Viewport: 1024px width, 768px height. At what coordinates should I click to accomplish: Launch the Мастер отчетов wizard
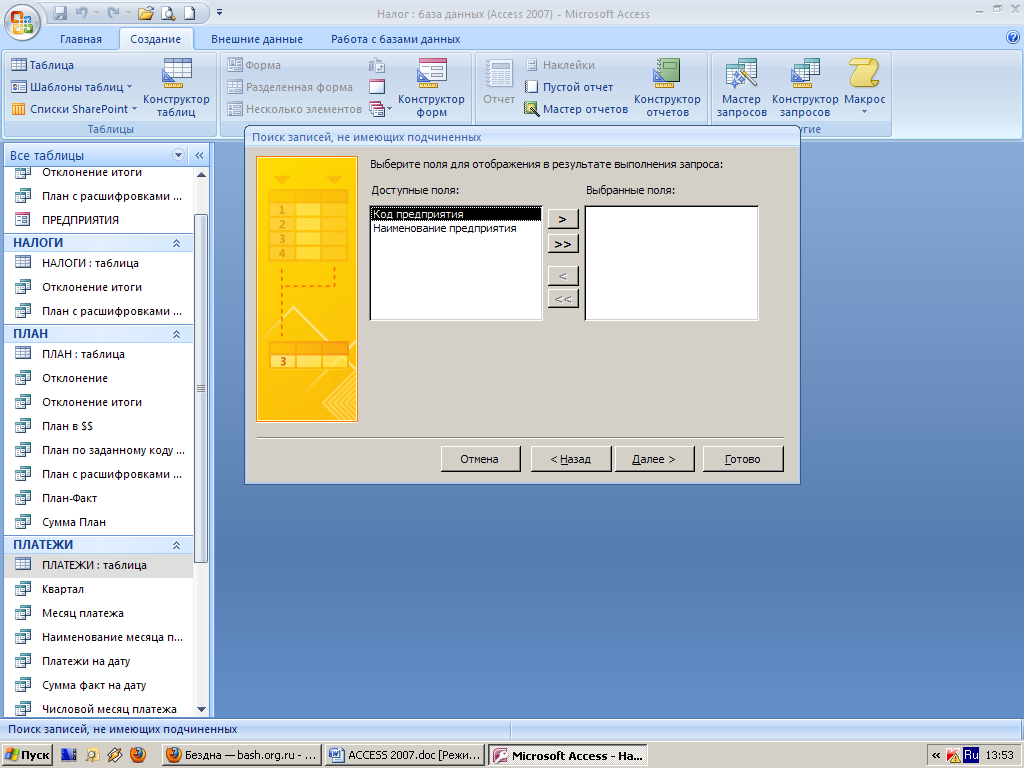[577, 109]
